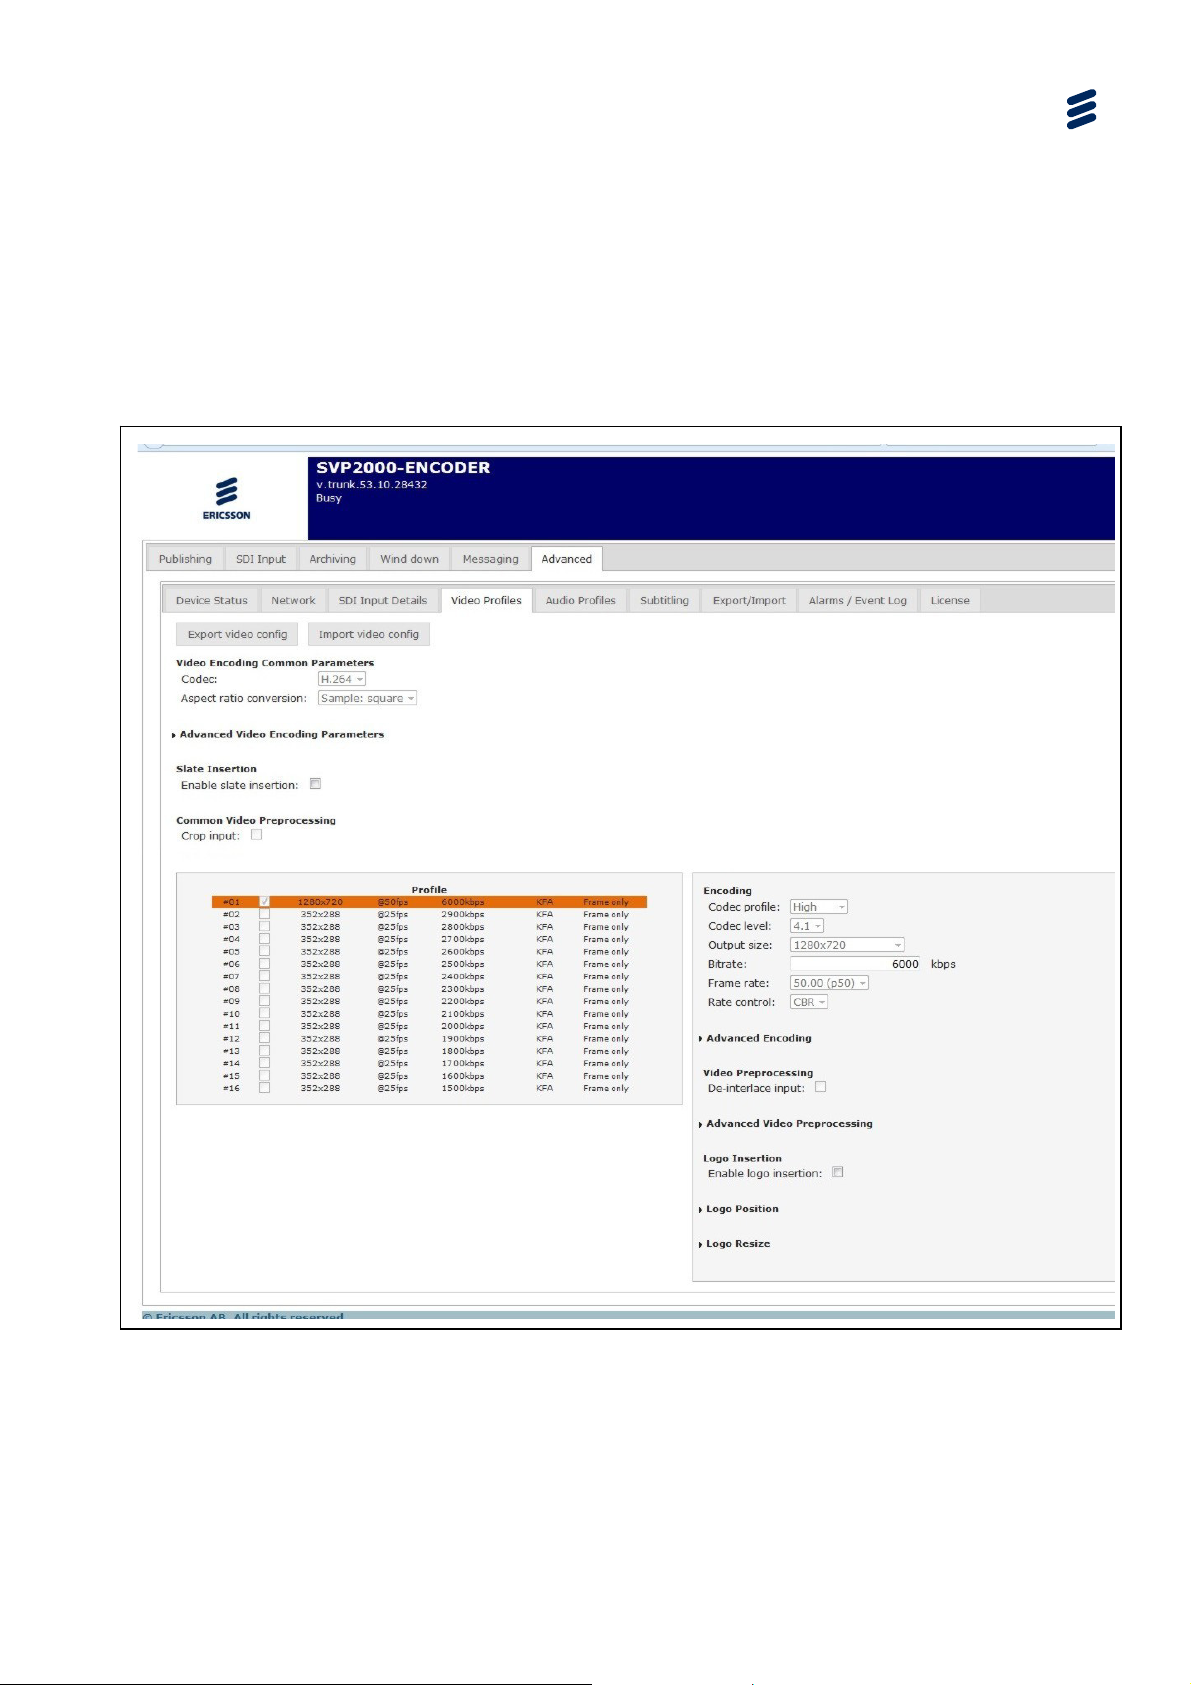Click the 6000kbps value in profile #01
This screenshot has width=1191, height=1685.
pyautogui.click(x=463, y=902)
